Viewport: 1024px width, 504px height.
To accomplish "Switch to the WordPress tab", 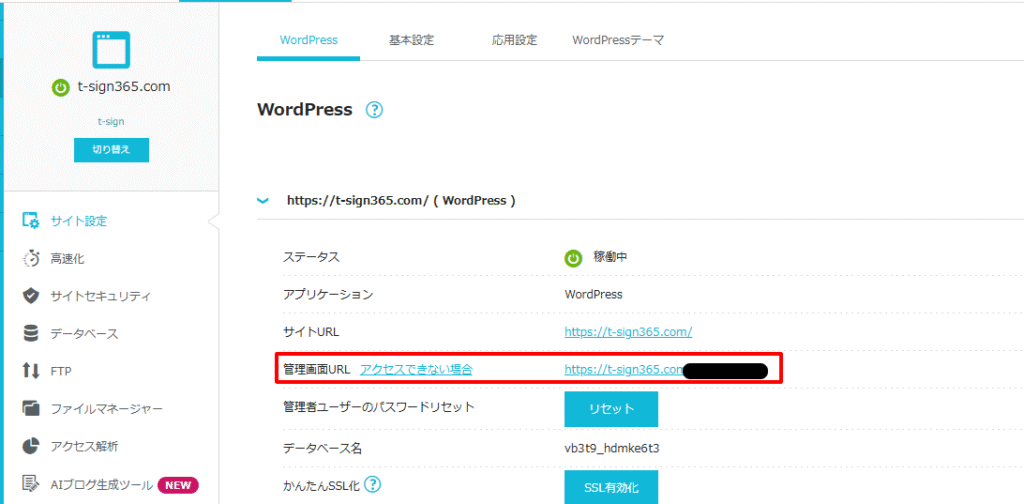I will (308, 40).
